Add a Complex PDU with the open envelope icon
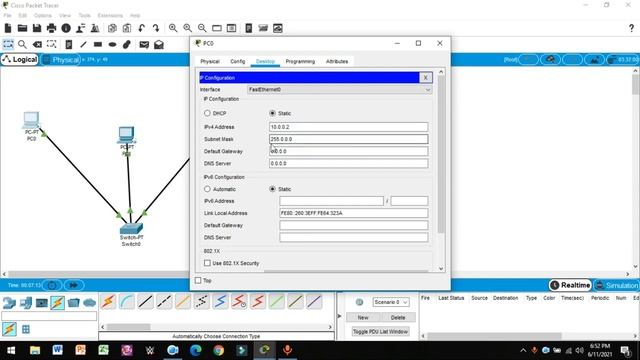Image resolution: width=640 pixels, height=360 pixels. pyautogui.click(x=159, y=44)
